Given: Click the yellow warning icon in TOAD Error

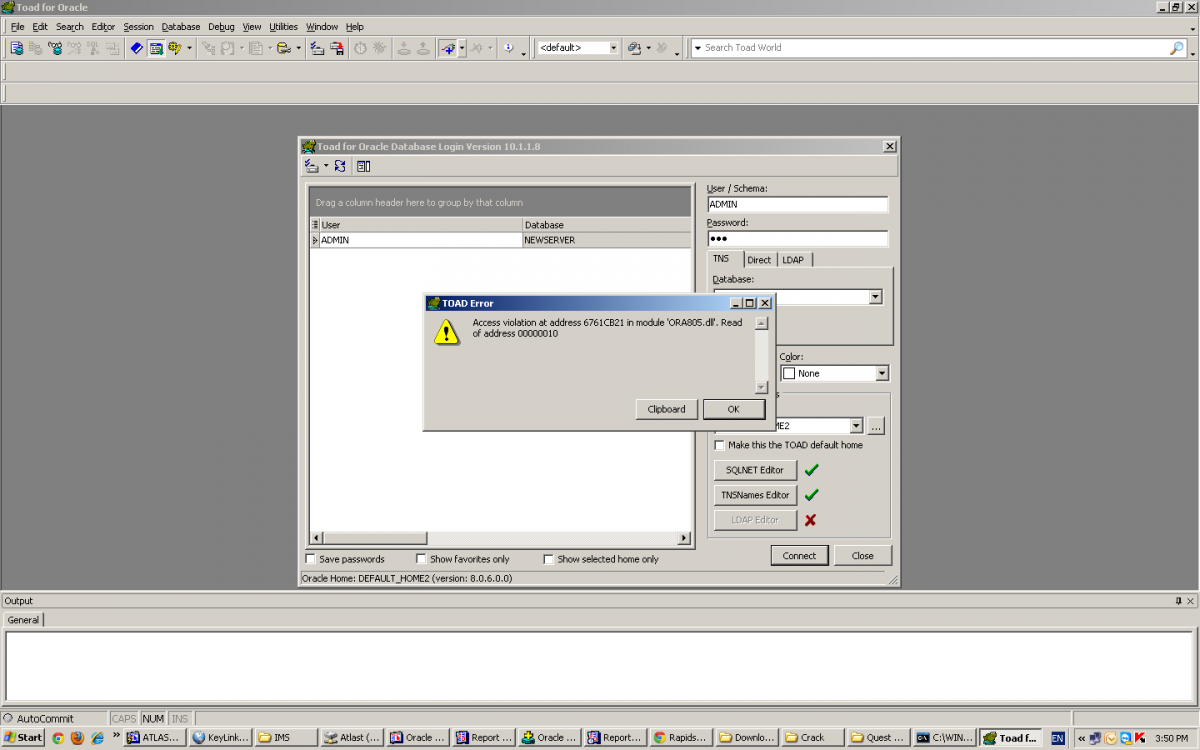Looking at the screenshot, I should 447,332.
